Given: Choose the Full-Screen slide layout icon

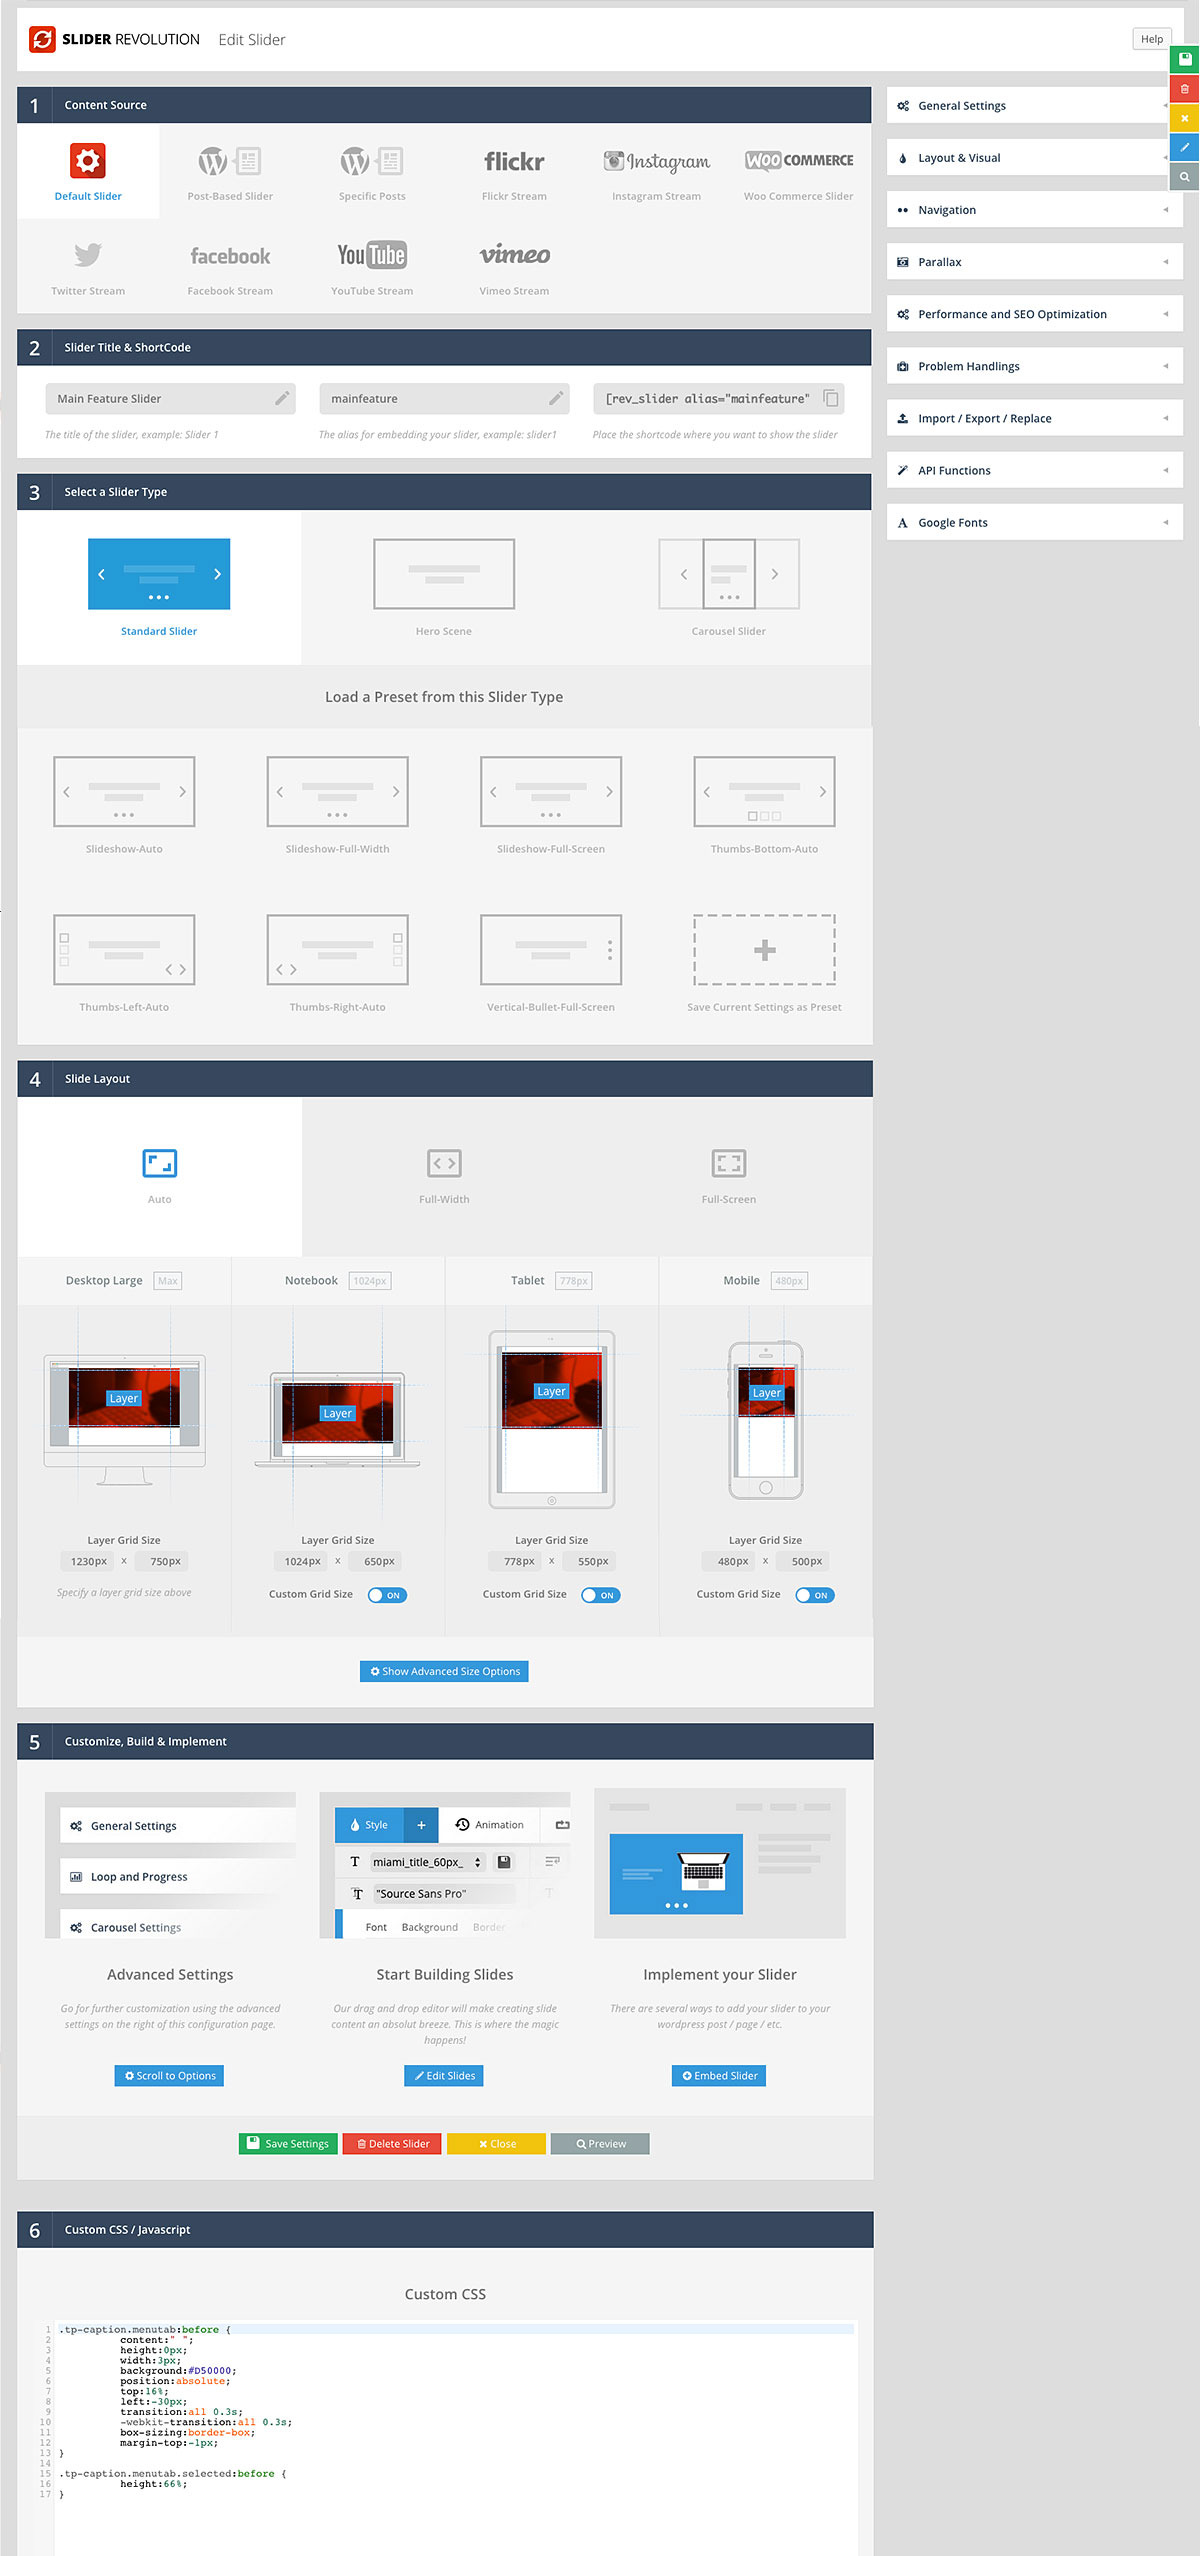Looking at the screenshot, I should [x=729, y=1163].
